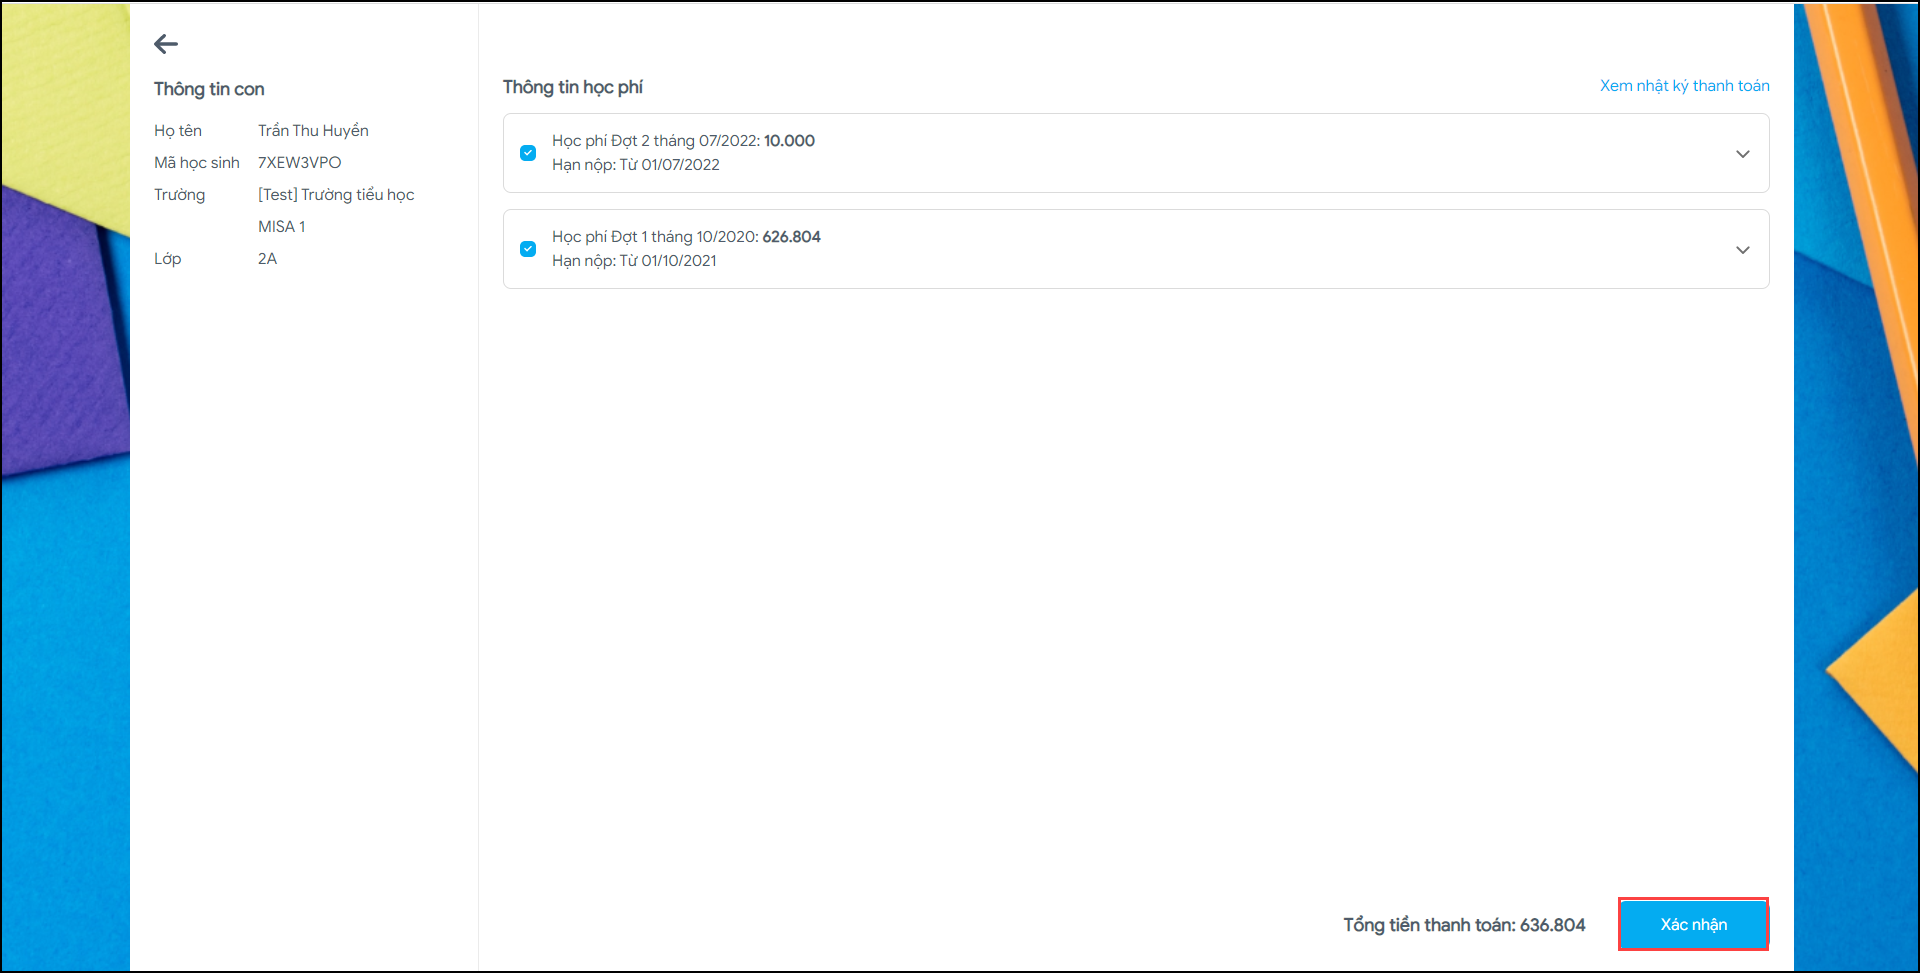Click the Học phí Đợt 2 tháng 07/2022 title
1920x973 pixels.
(683, 141)
